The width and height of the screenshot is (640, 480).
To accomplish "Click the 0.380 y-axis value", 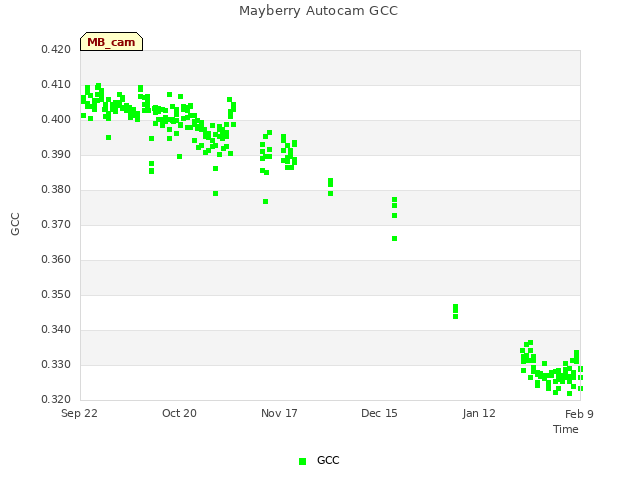I will 56,189.
